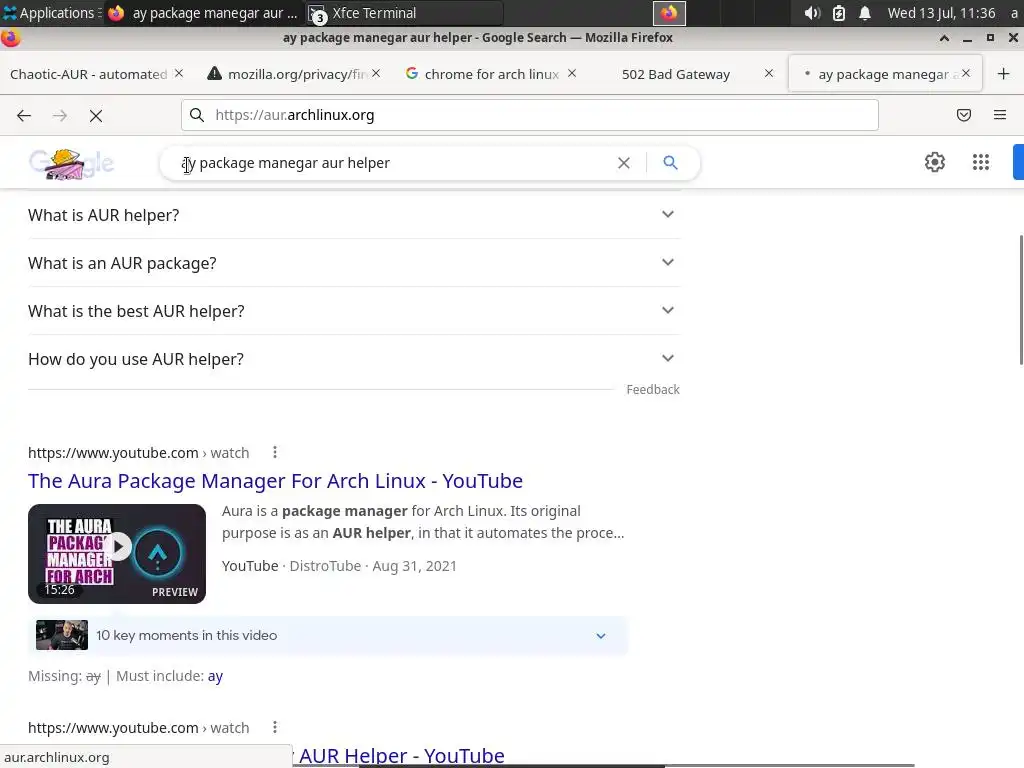This screenshot has width=1024, height=768.
Task: Expand "How do you use AUR helper?"
Action: point(354,359)
